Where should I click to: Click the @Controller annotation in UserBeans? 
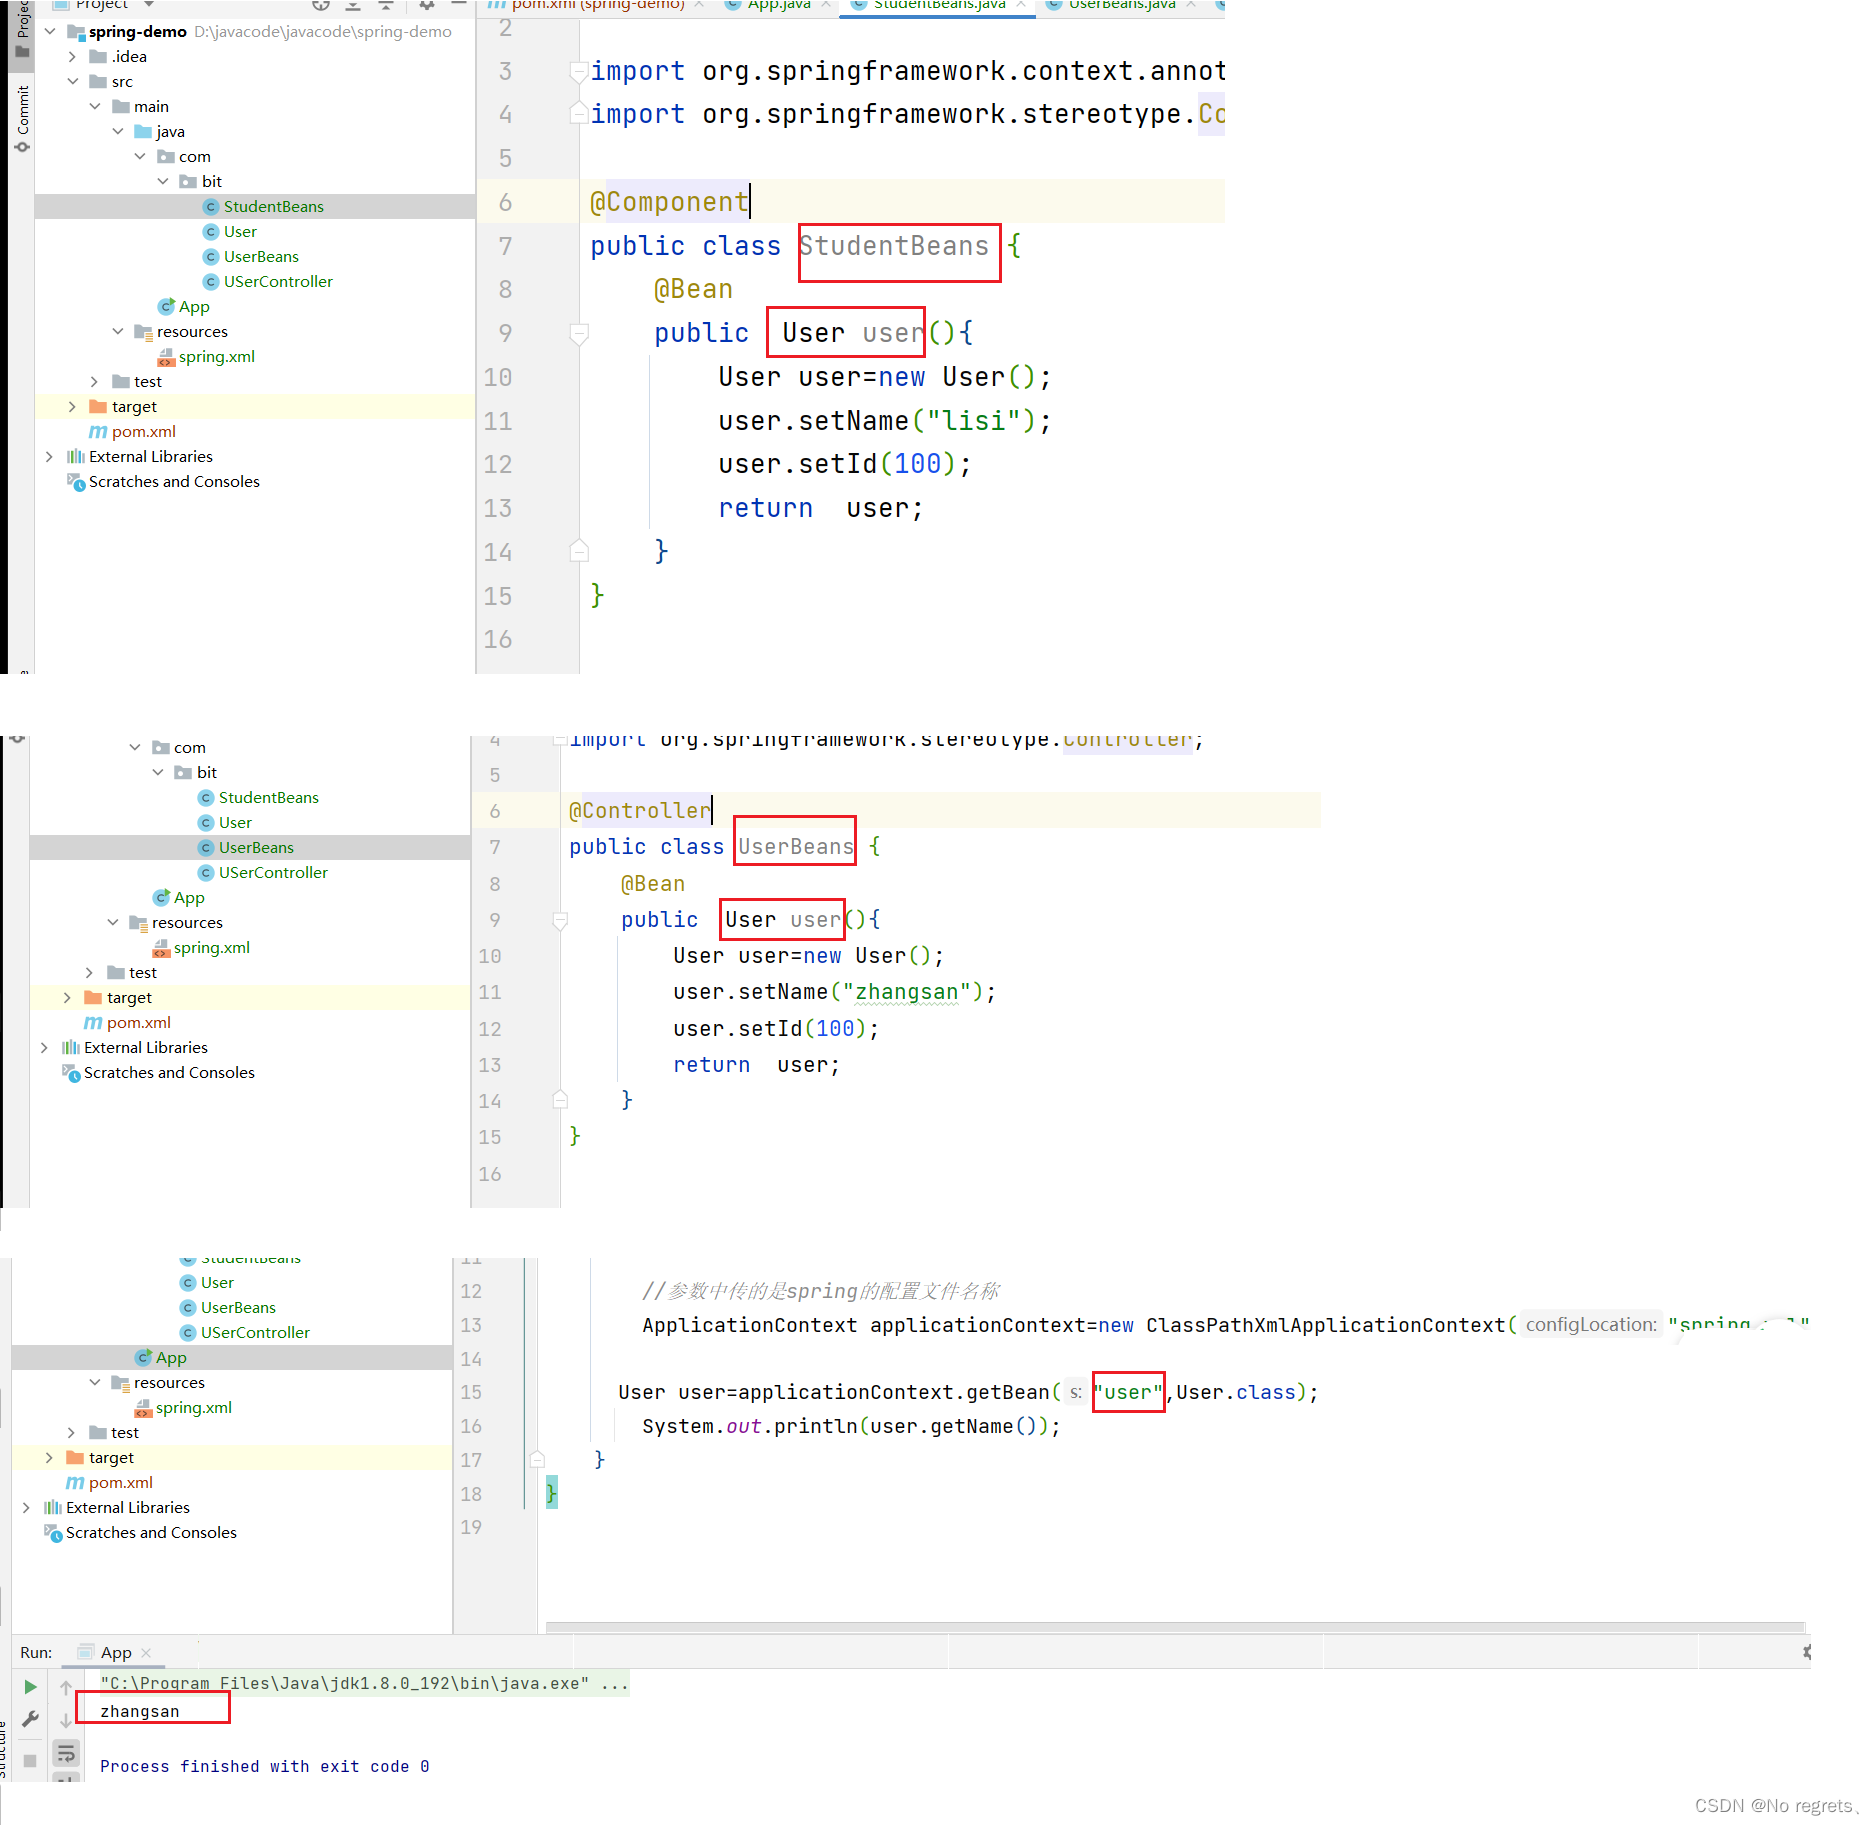(x=639, y=810)
